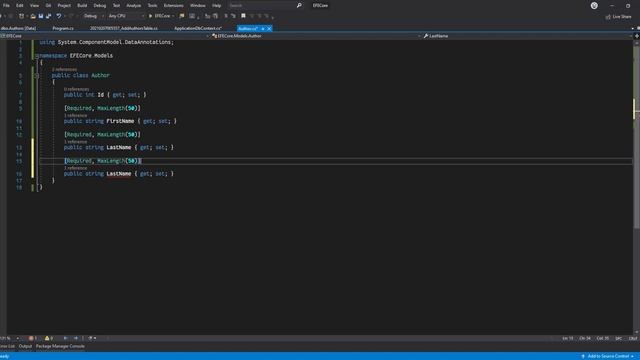This screenshot has height=360, width=640.
Task: Open the LastName member dropdown
Action: [527, 36]
